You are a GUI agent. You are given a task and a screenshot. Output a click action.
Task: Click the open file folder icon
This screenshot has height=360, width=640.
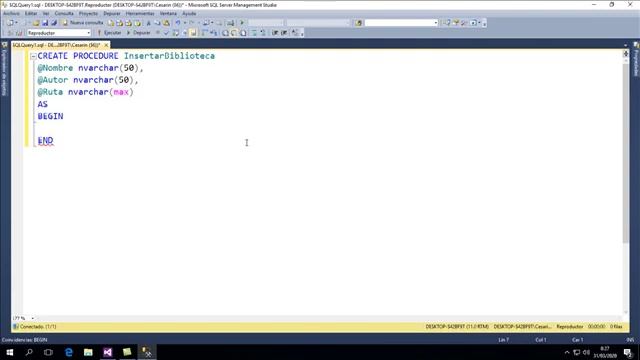(36, 23)
